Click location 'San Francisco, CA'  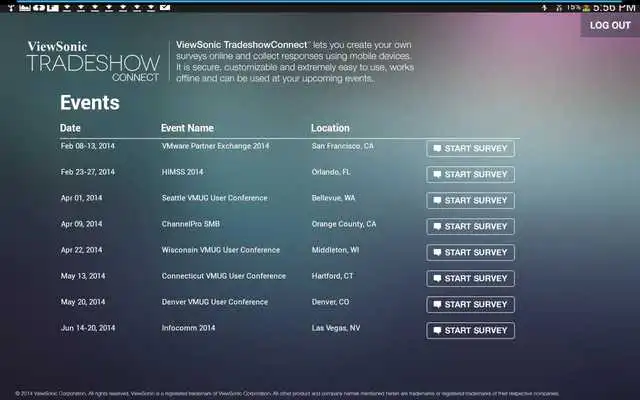click(x=343, y=146)
